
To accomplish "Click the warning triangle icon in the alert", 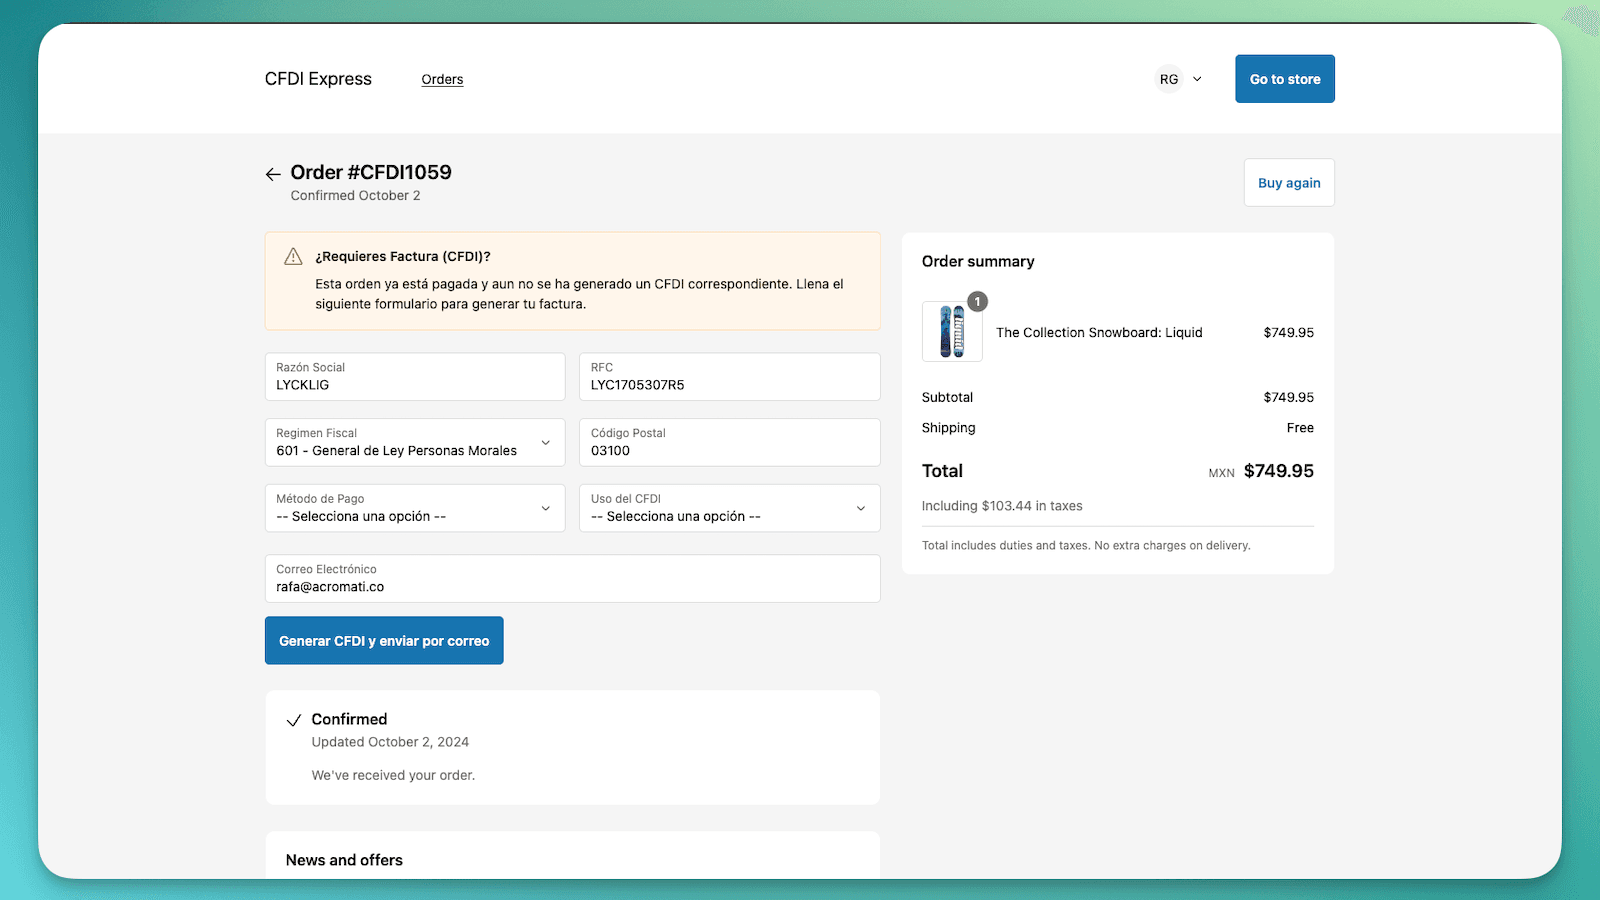I will point(293,257).
